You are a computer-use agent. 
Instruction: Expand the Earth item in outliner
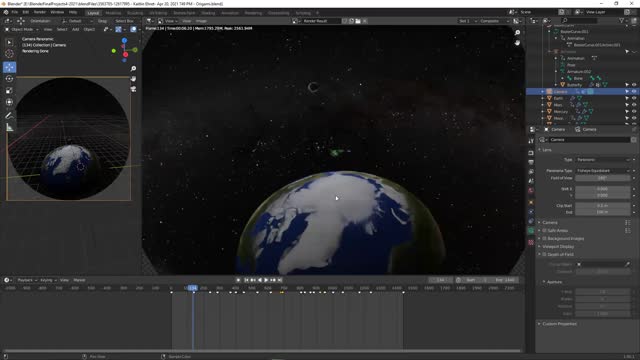tap(542, 98)
